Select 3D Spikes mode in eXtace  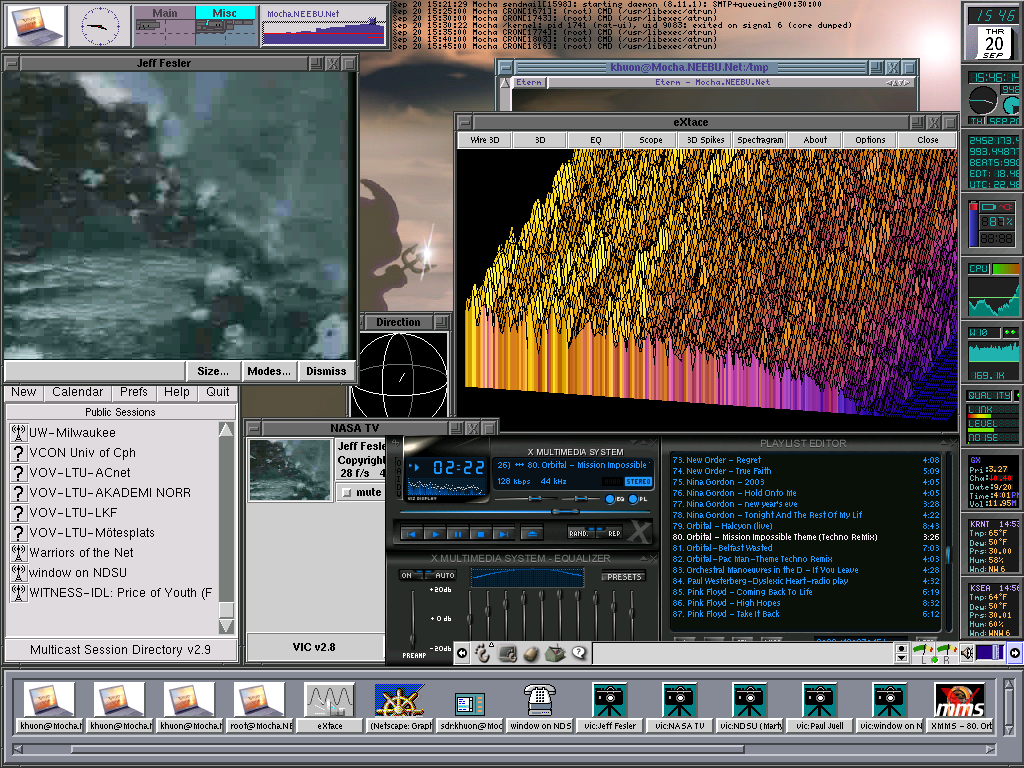pyautogui.click(x=705, y=140)
